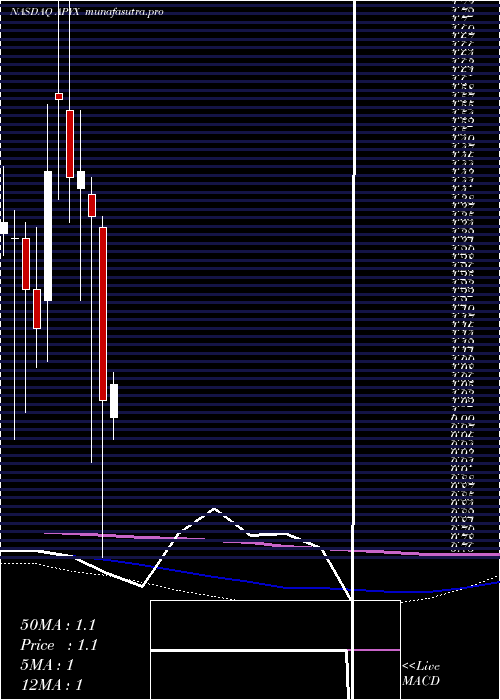The image size is (500, 700).
Task: Click the "50MA : 1.1" label
Action: 58,625
